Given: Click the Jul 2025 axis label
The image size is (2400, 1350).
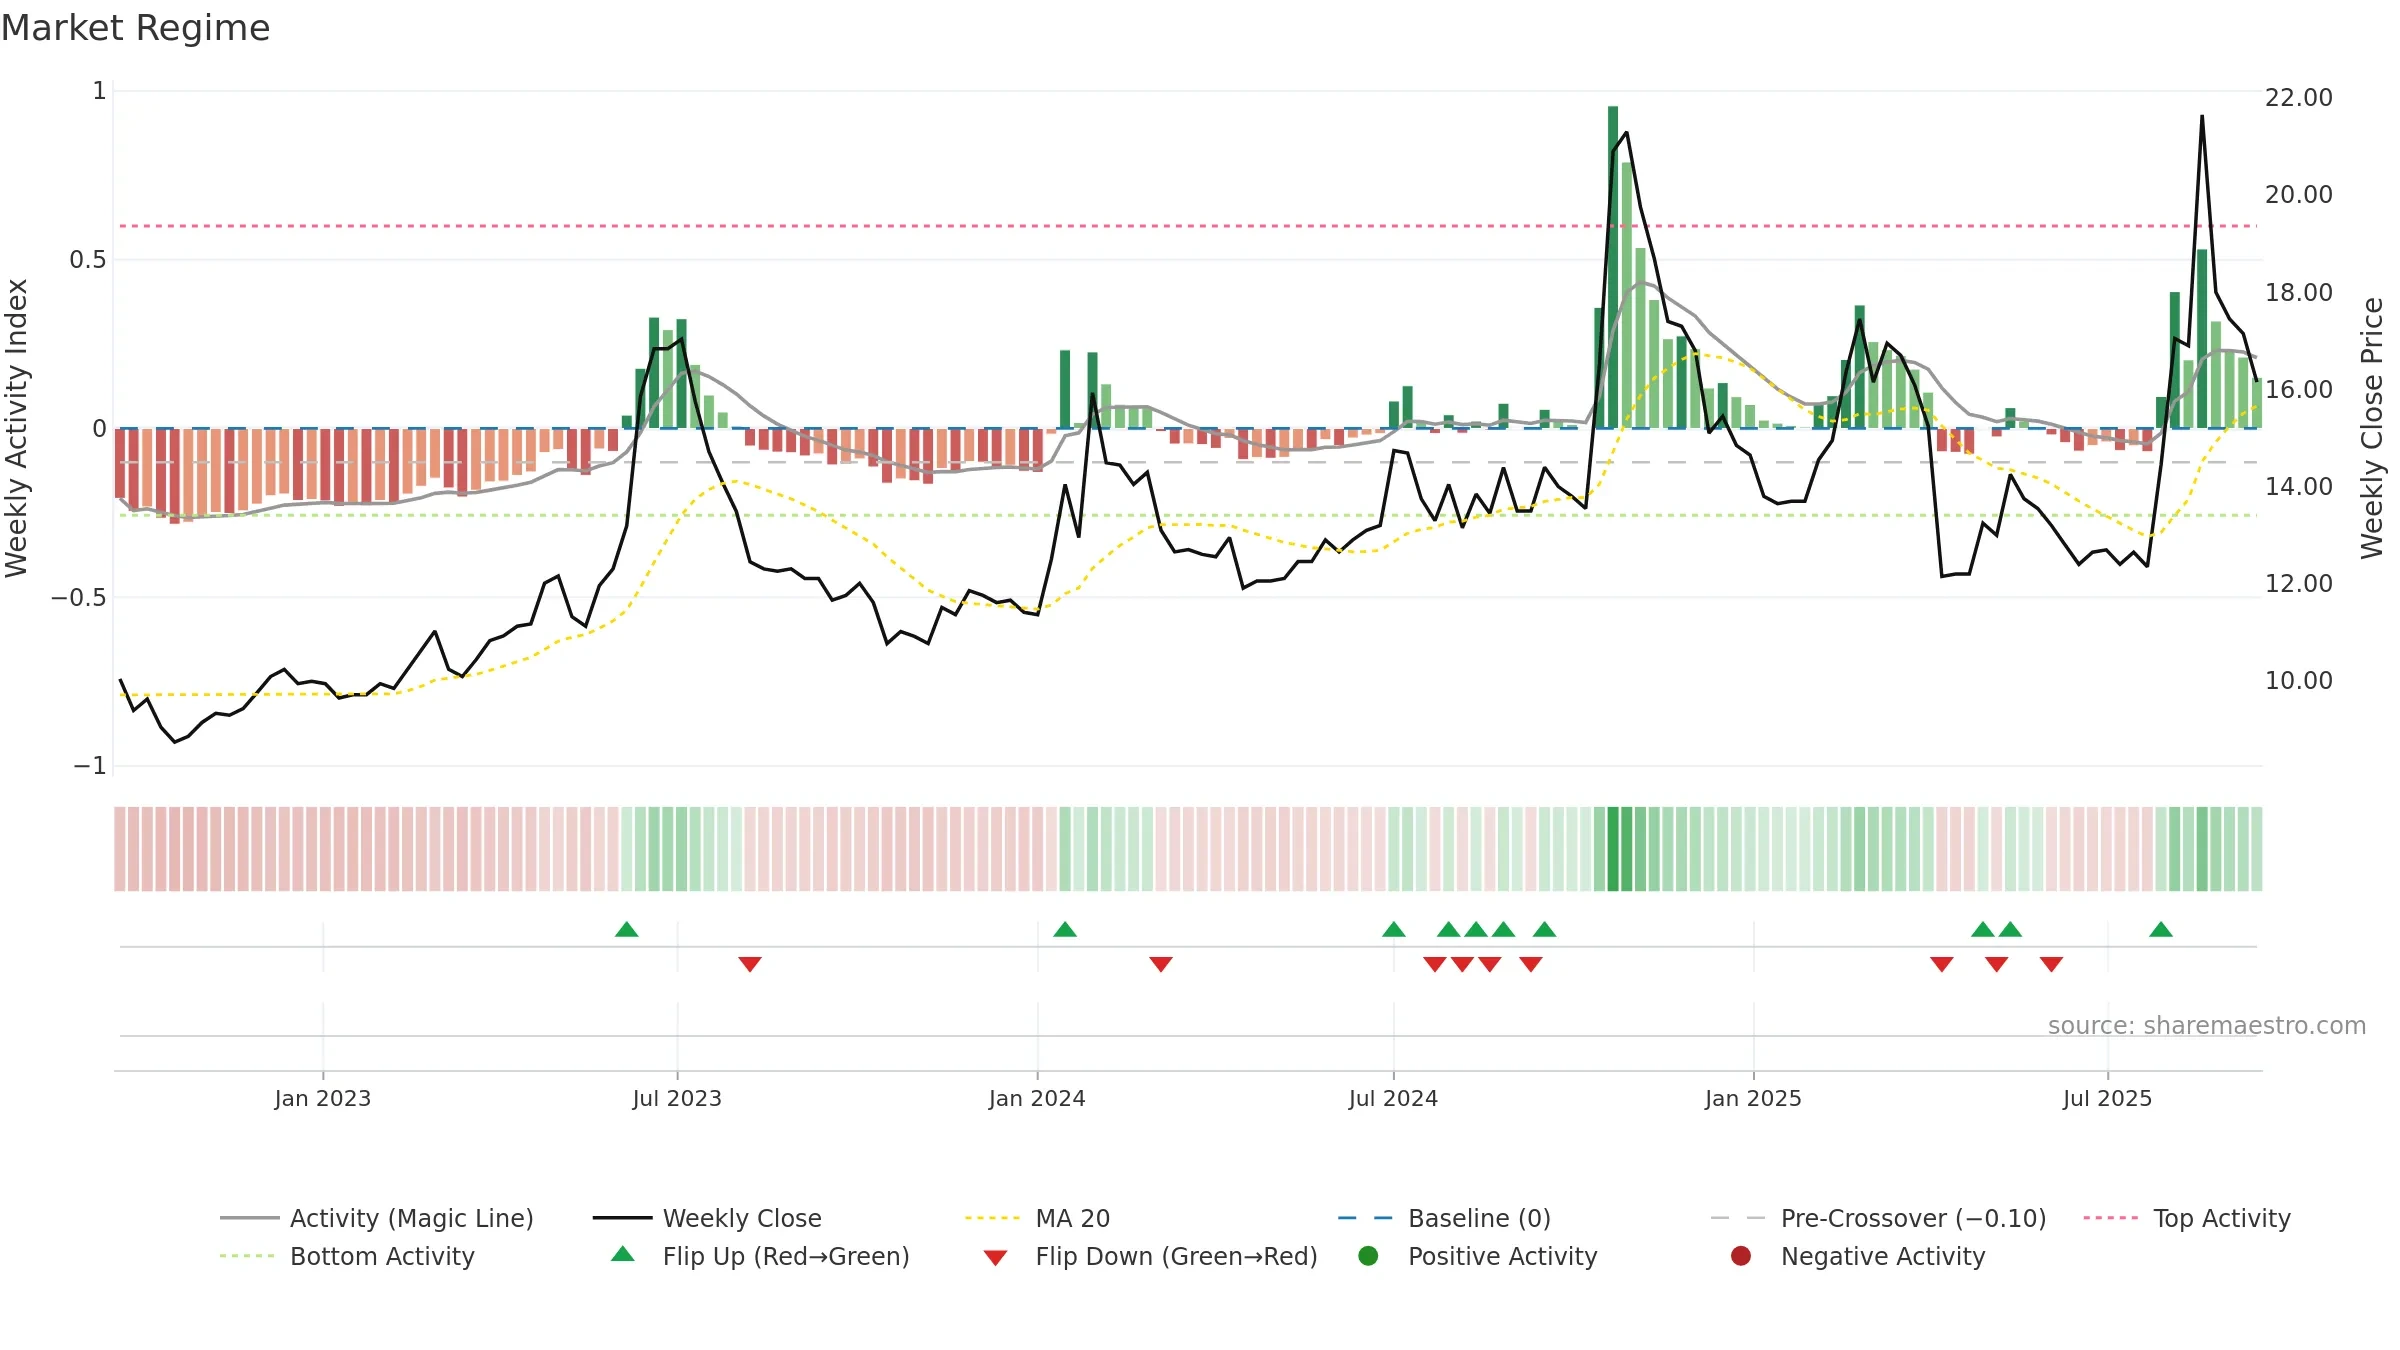Looking at the screenshot, I should [2107, 1098].
